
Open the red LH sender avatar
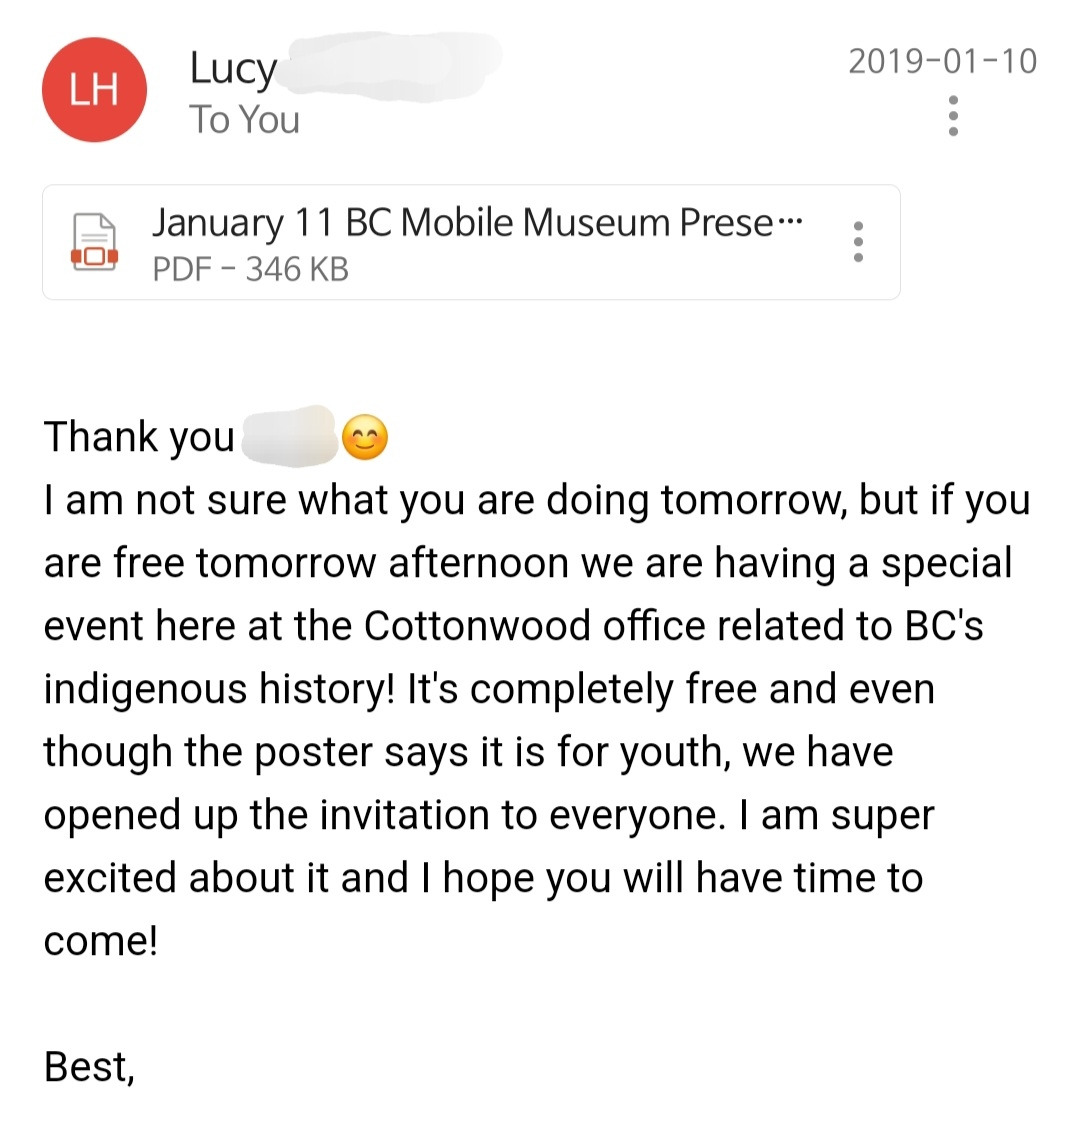pos(94,89)
